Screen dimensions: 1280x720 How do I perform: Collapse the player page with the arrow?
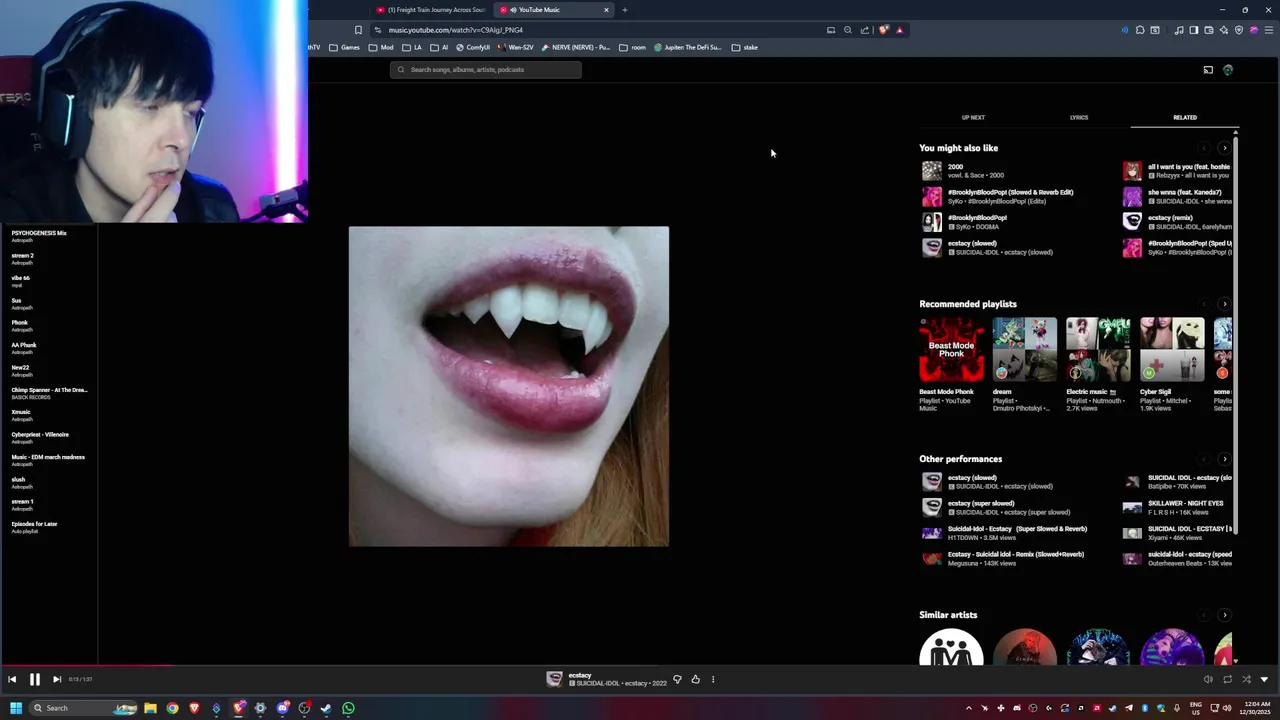click(1265, 679)
